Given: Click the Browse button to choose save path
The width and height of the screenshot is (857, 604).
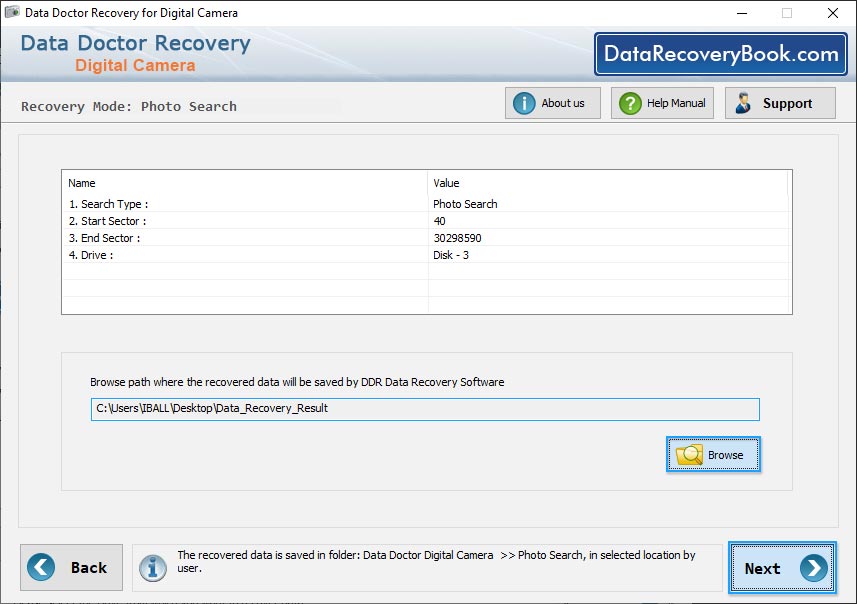Looking at the screenshot, I should pos(713,454).
